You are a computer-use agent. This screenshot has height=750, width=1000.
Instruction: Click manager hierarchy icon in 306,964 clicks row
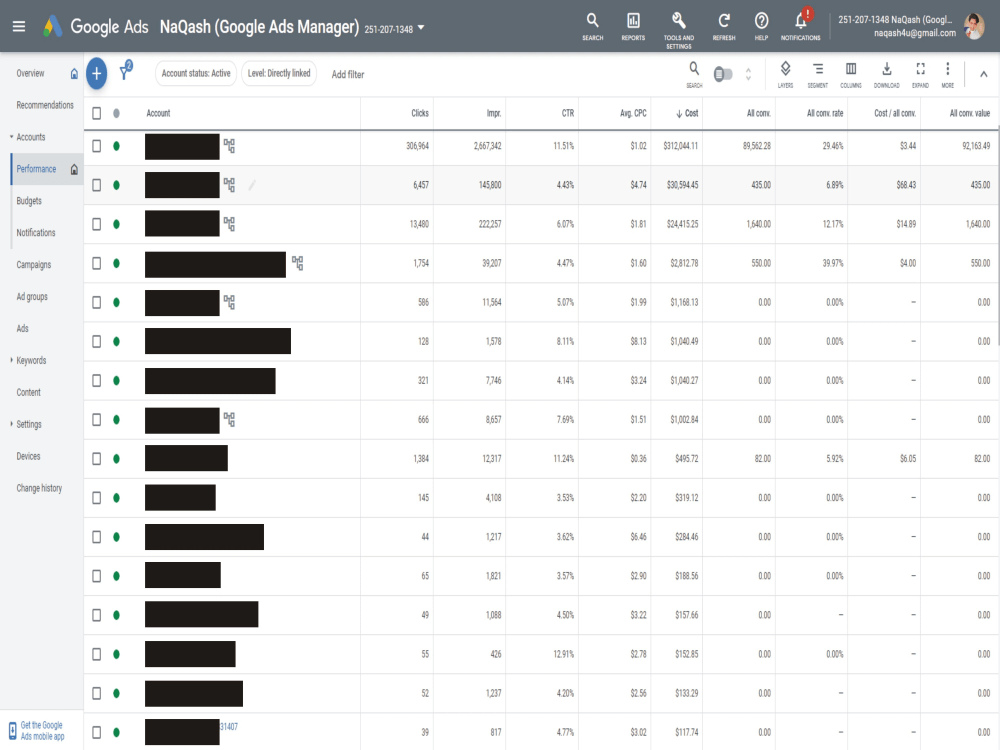(x=230, y=146)
